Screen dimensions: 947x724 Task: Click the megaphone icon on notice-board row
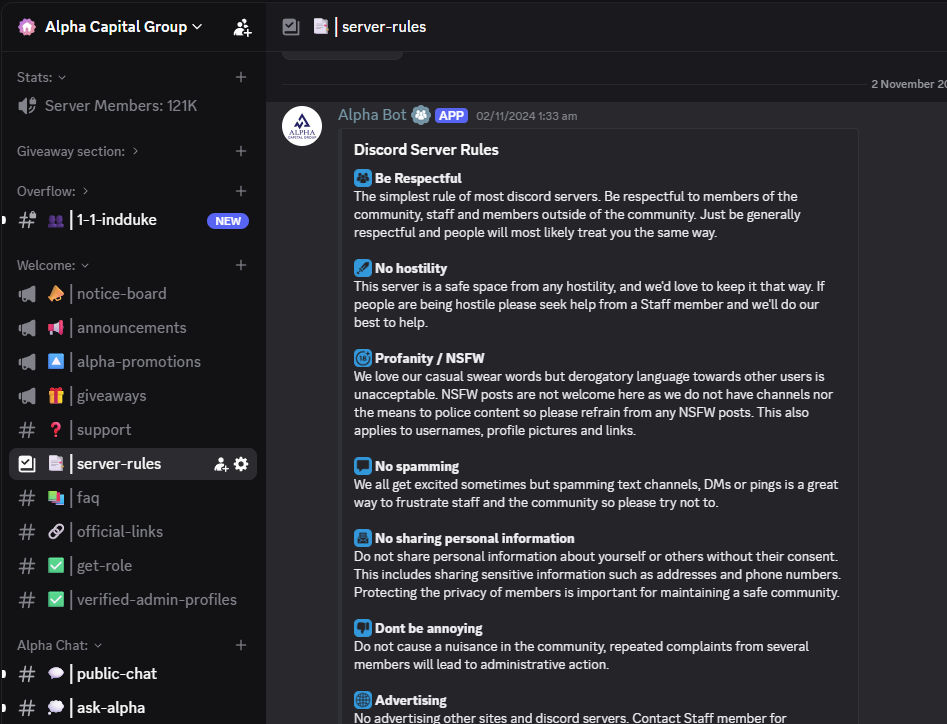27,294
